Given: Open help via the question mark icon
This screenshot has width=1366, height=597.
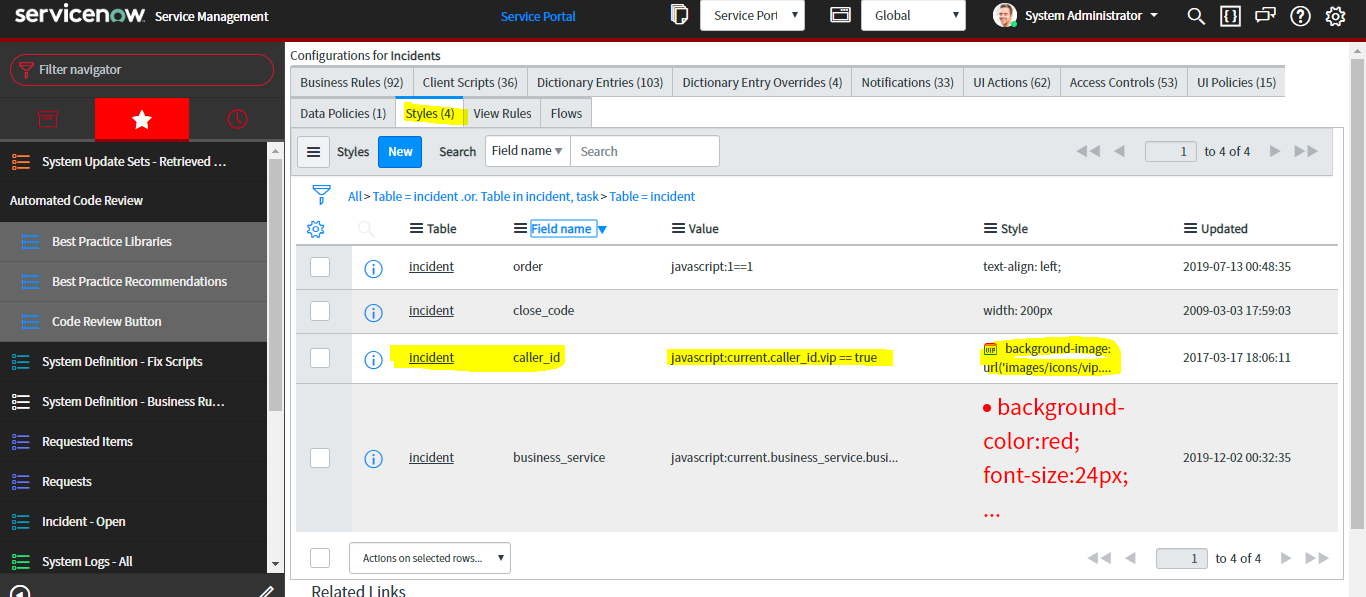Looking at the screenshot, I should pos(1299,16).
